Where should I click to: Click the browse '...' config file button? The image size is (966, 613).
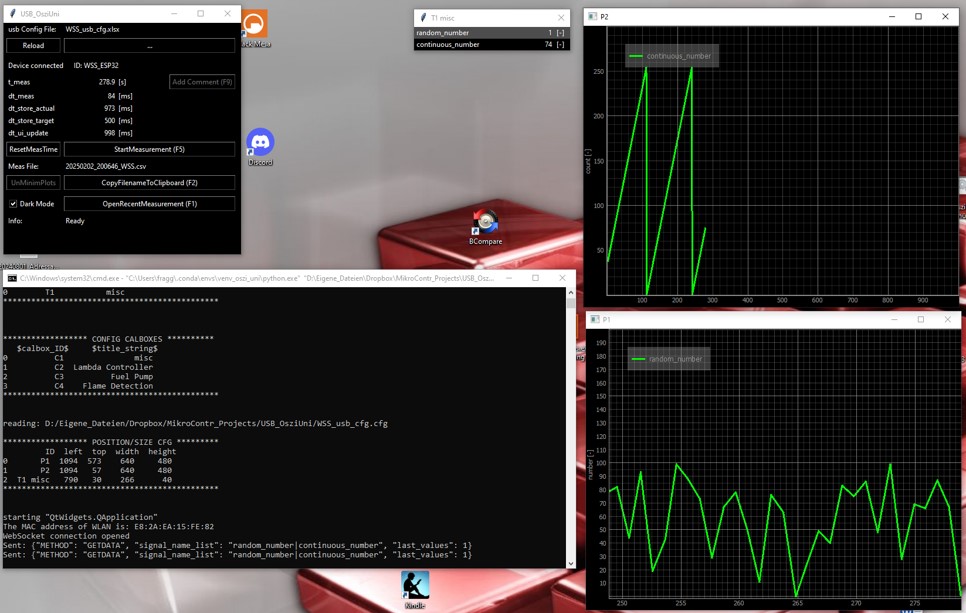(149, 46)
